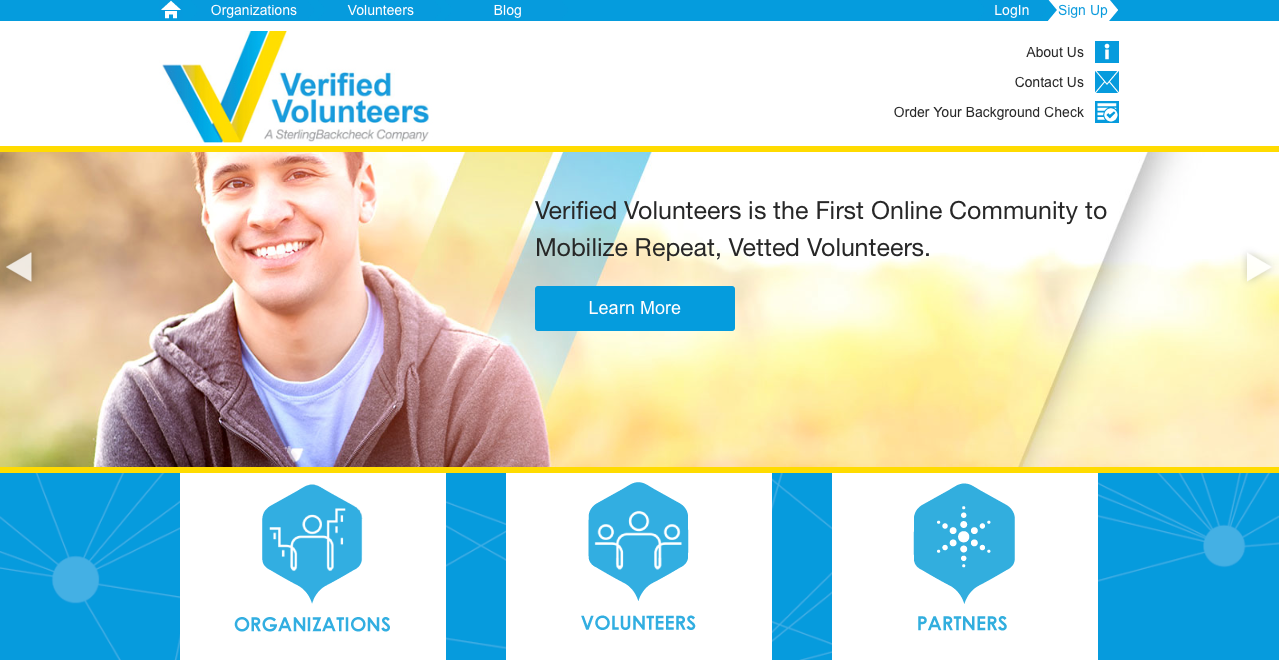
Task: Click the Verified Volunteers logo
Action: click(x=296, y=87)
